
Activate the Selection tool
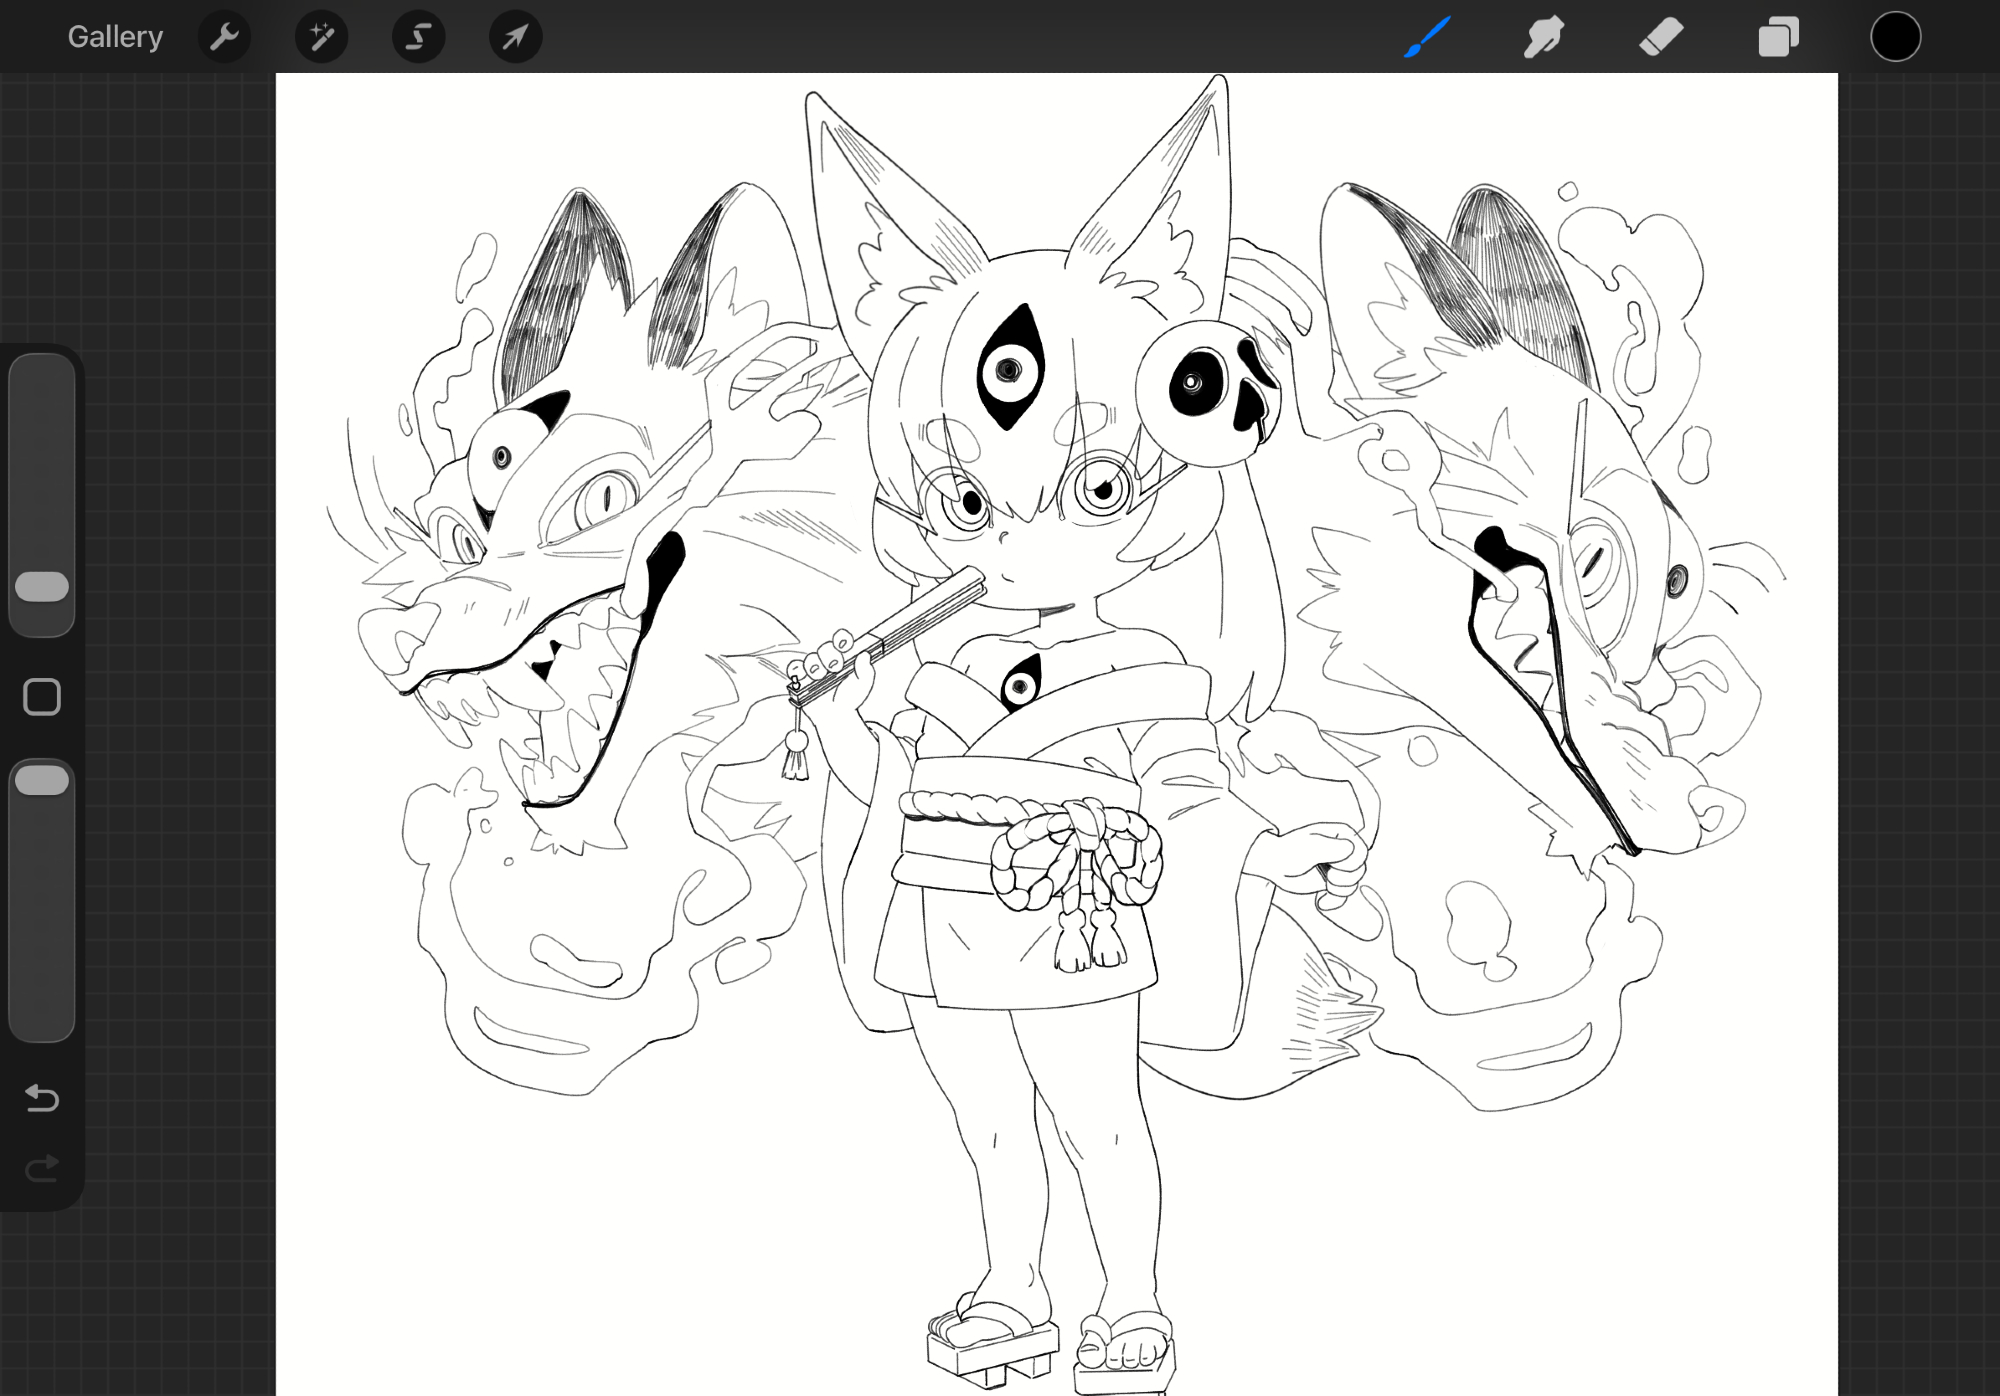tap(418, 38)
